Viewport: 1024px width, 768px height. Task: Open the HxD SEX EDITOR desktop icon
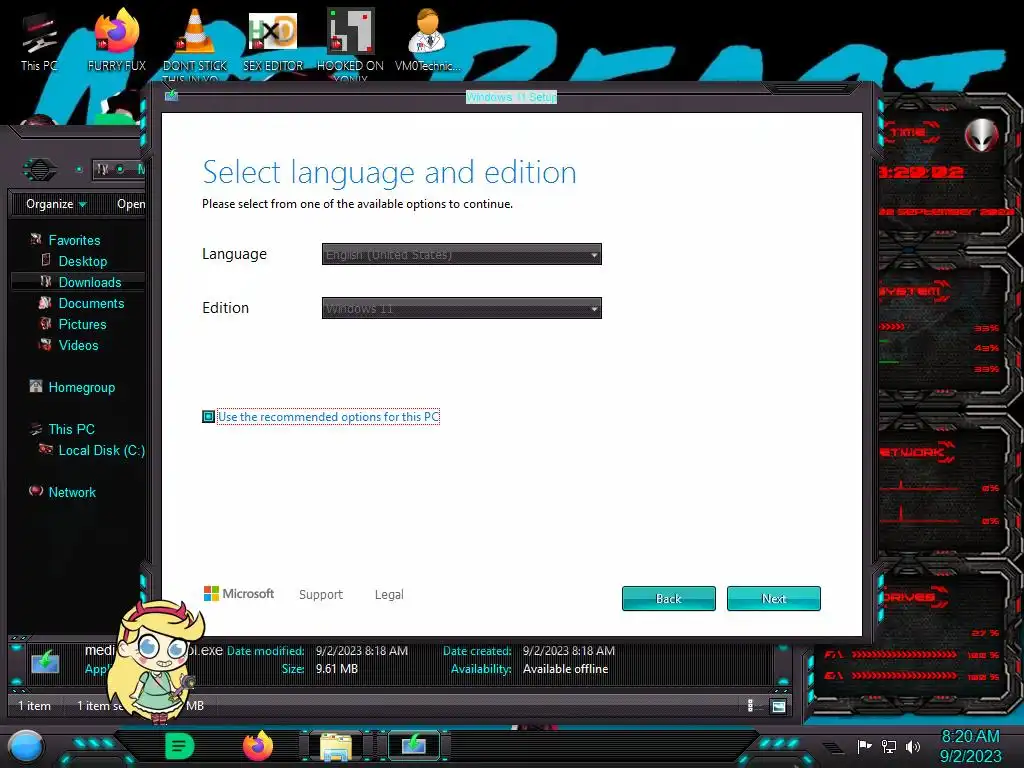coord(273,40)
